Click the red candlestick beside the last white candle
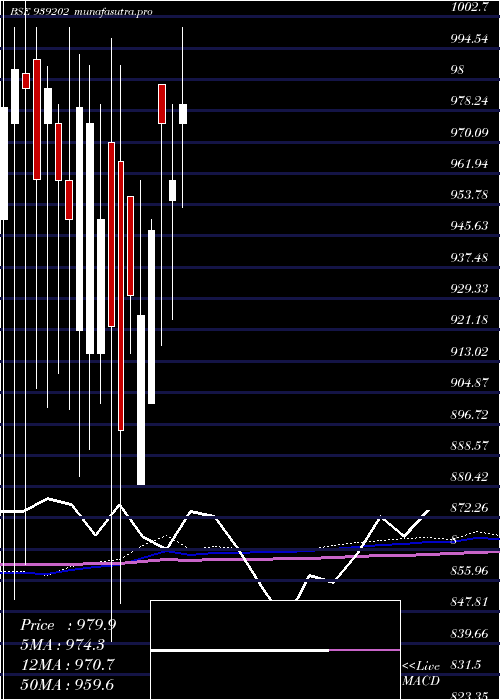 click(162, 104)
